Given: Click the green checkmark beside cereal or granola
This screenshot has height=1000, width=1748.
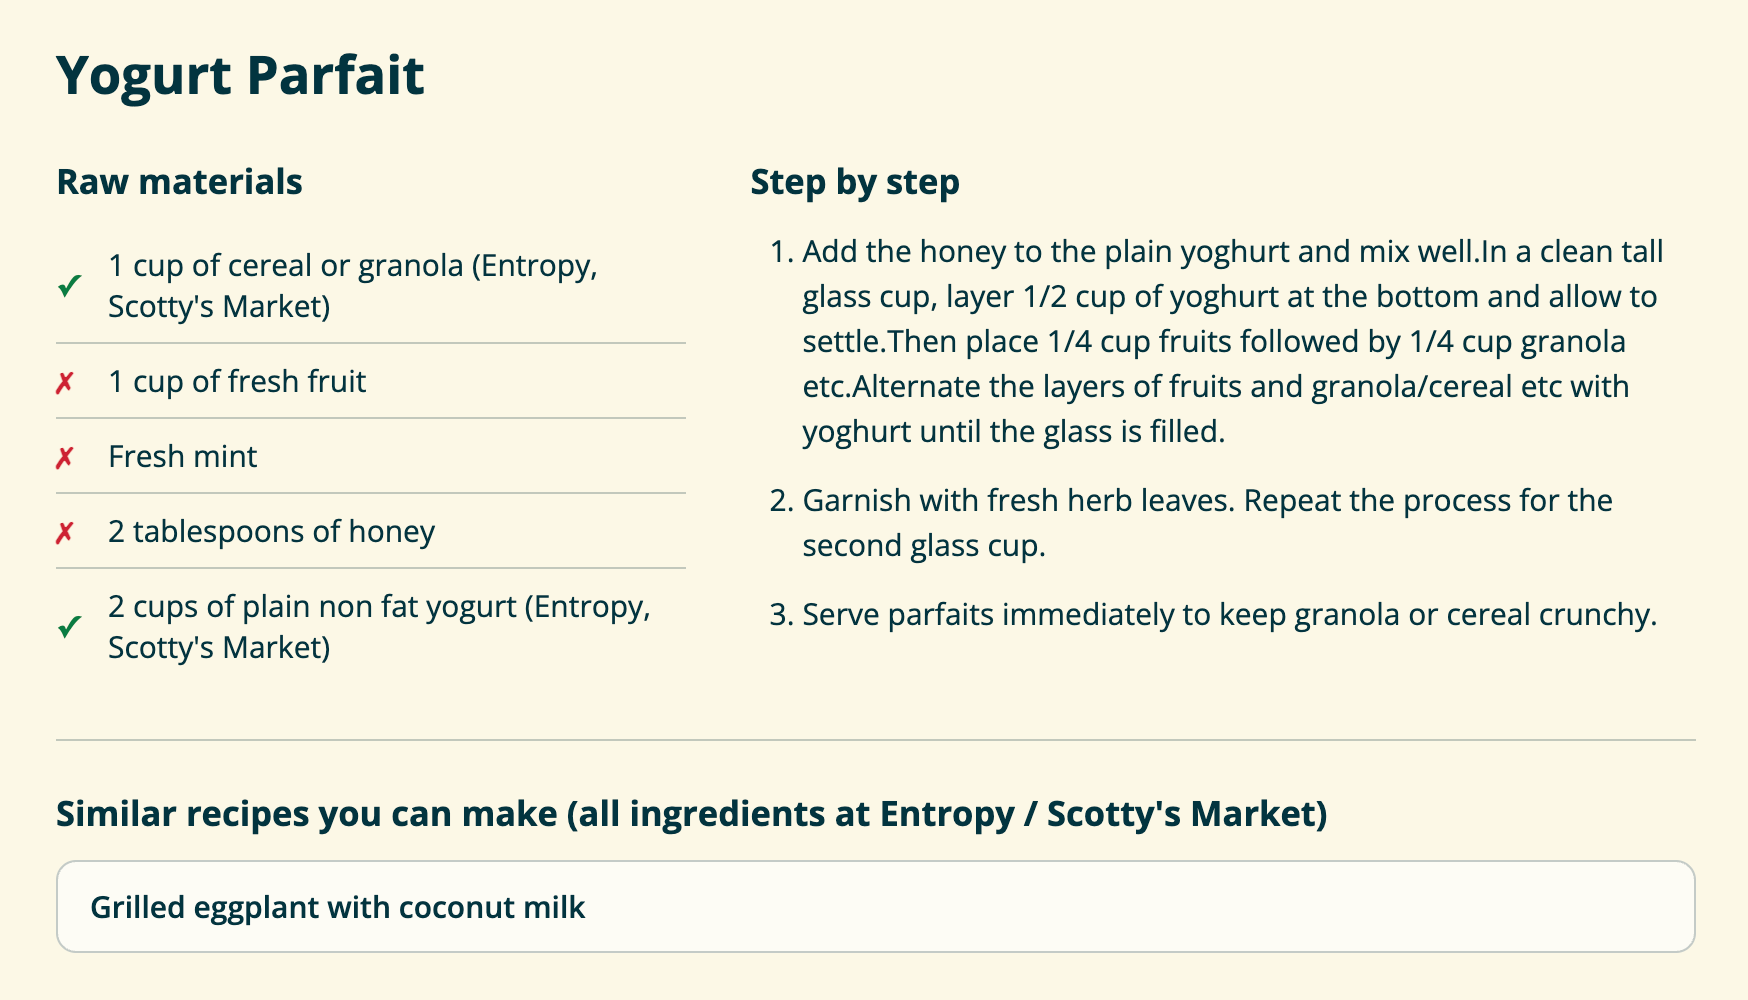Looking at the screenshot, I should tap(69, 287).
